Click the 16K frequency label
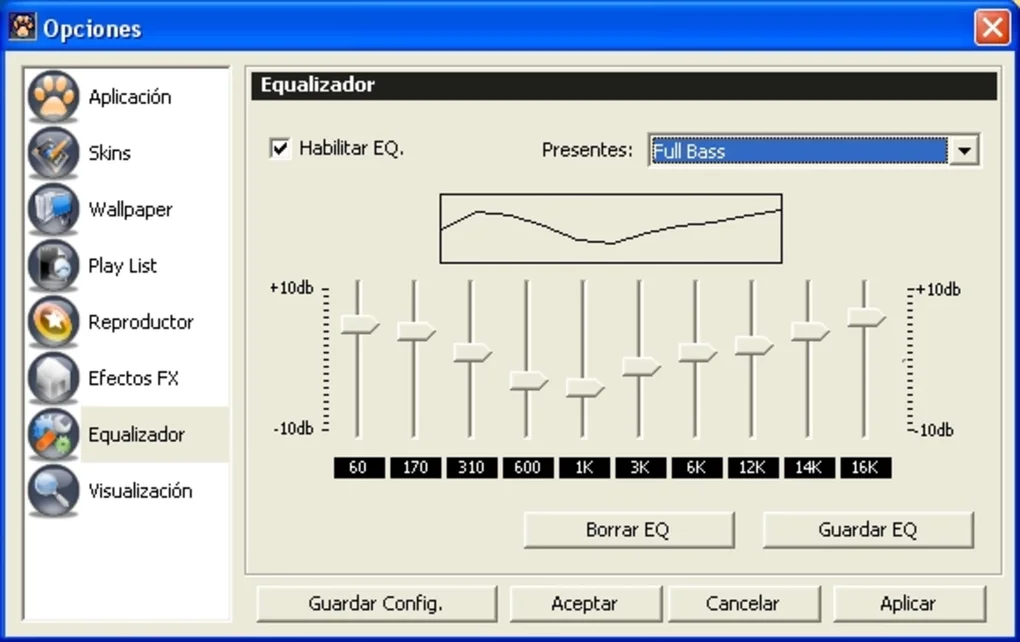 tap(866, 468)
